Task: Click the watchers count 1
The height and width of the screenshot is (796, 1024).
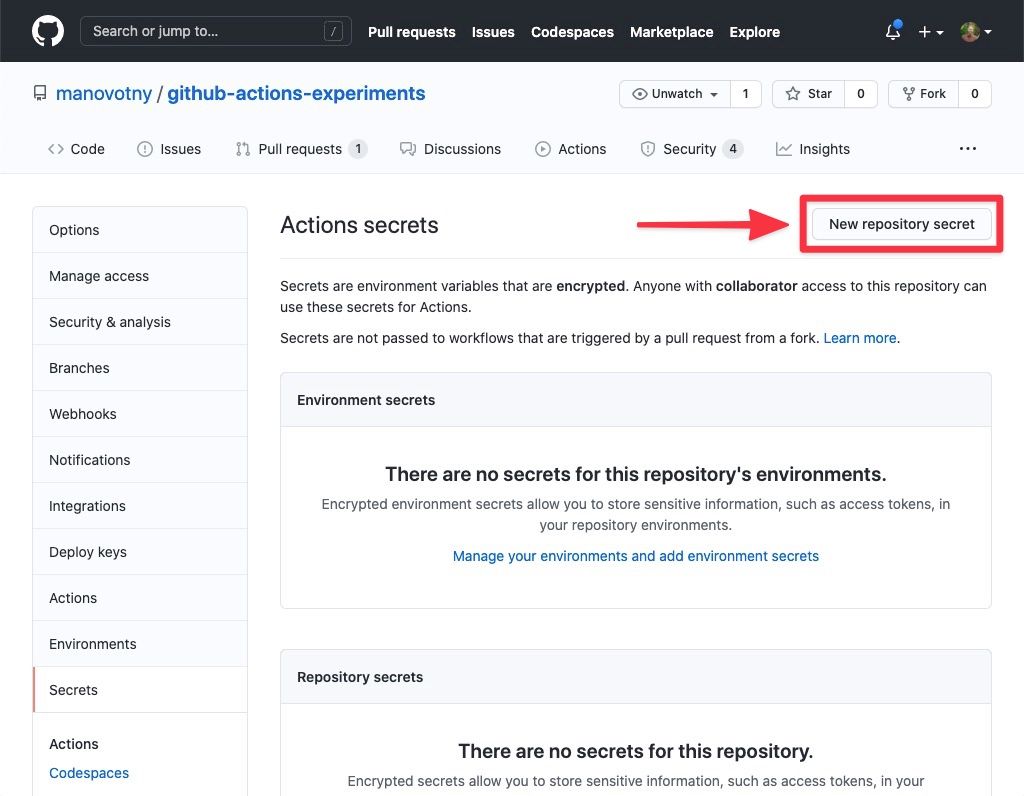Action: click(x=746, y=94)
